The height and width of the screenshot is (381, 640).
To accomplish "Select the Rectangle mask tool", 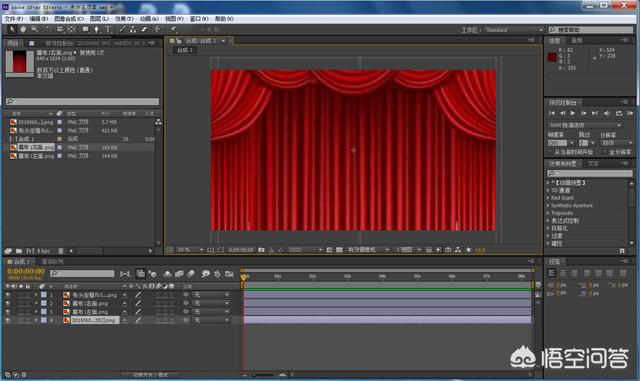I will 85,29.
